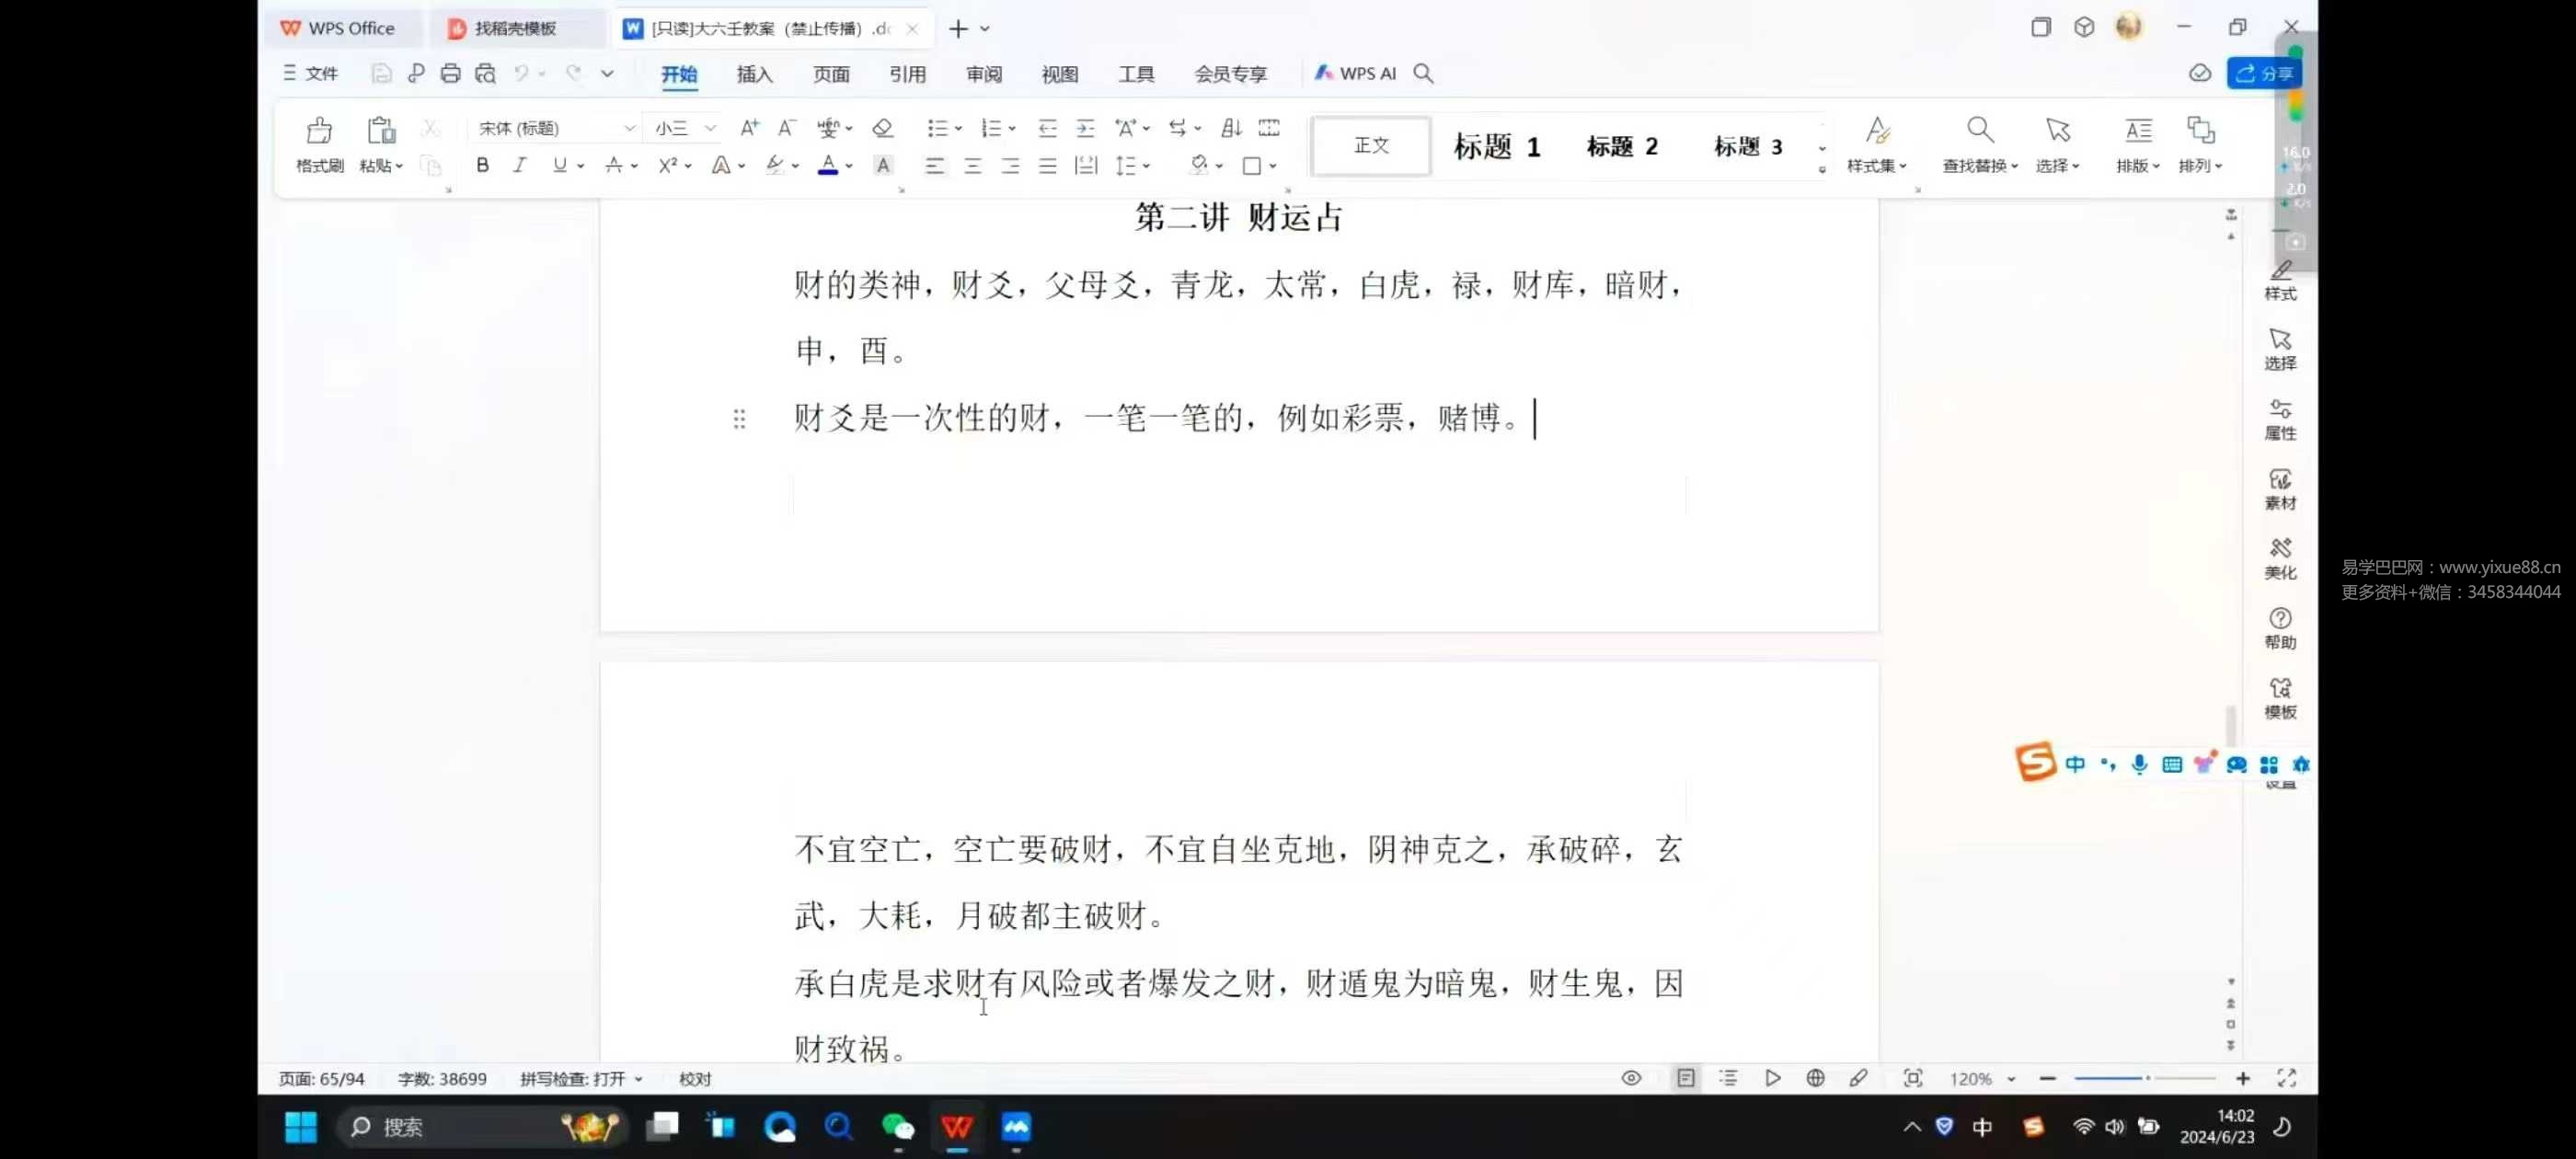2576x1159 pixels.
Task: Open the Help sidebar icon
Action: (x=2279, y=628)
